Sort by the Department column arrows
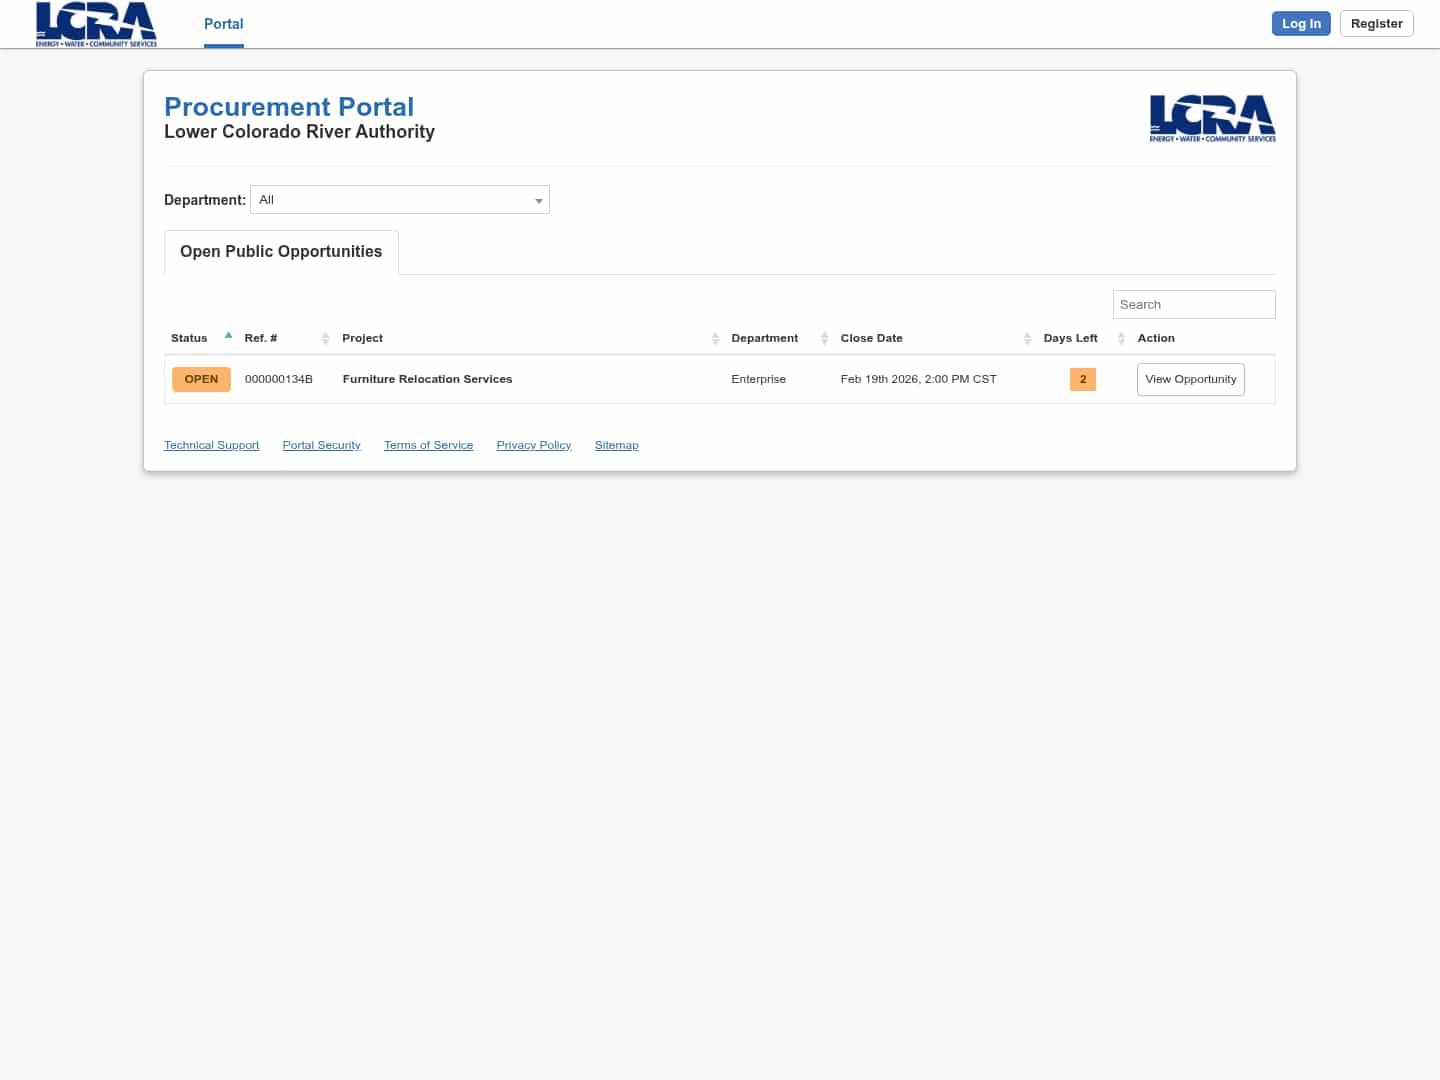The height and width of the screenshot is (1080, 1440). click(824, 338)
